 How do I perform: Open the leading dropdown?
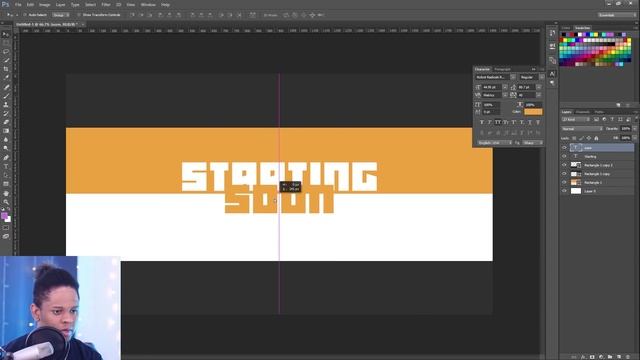[539, 87]
